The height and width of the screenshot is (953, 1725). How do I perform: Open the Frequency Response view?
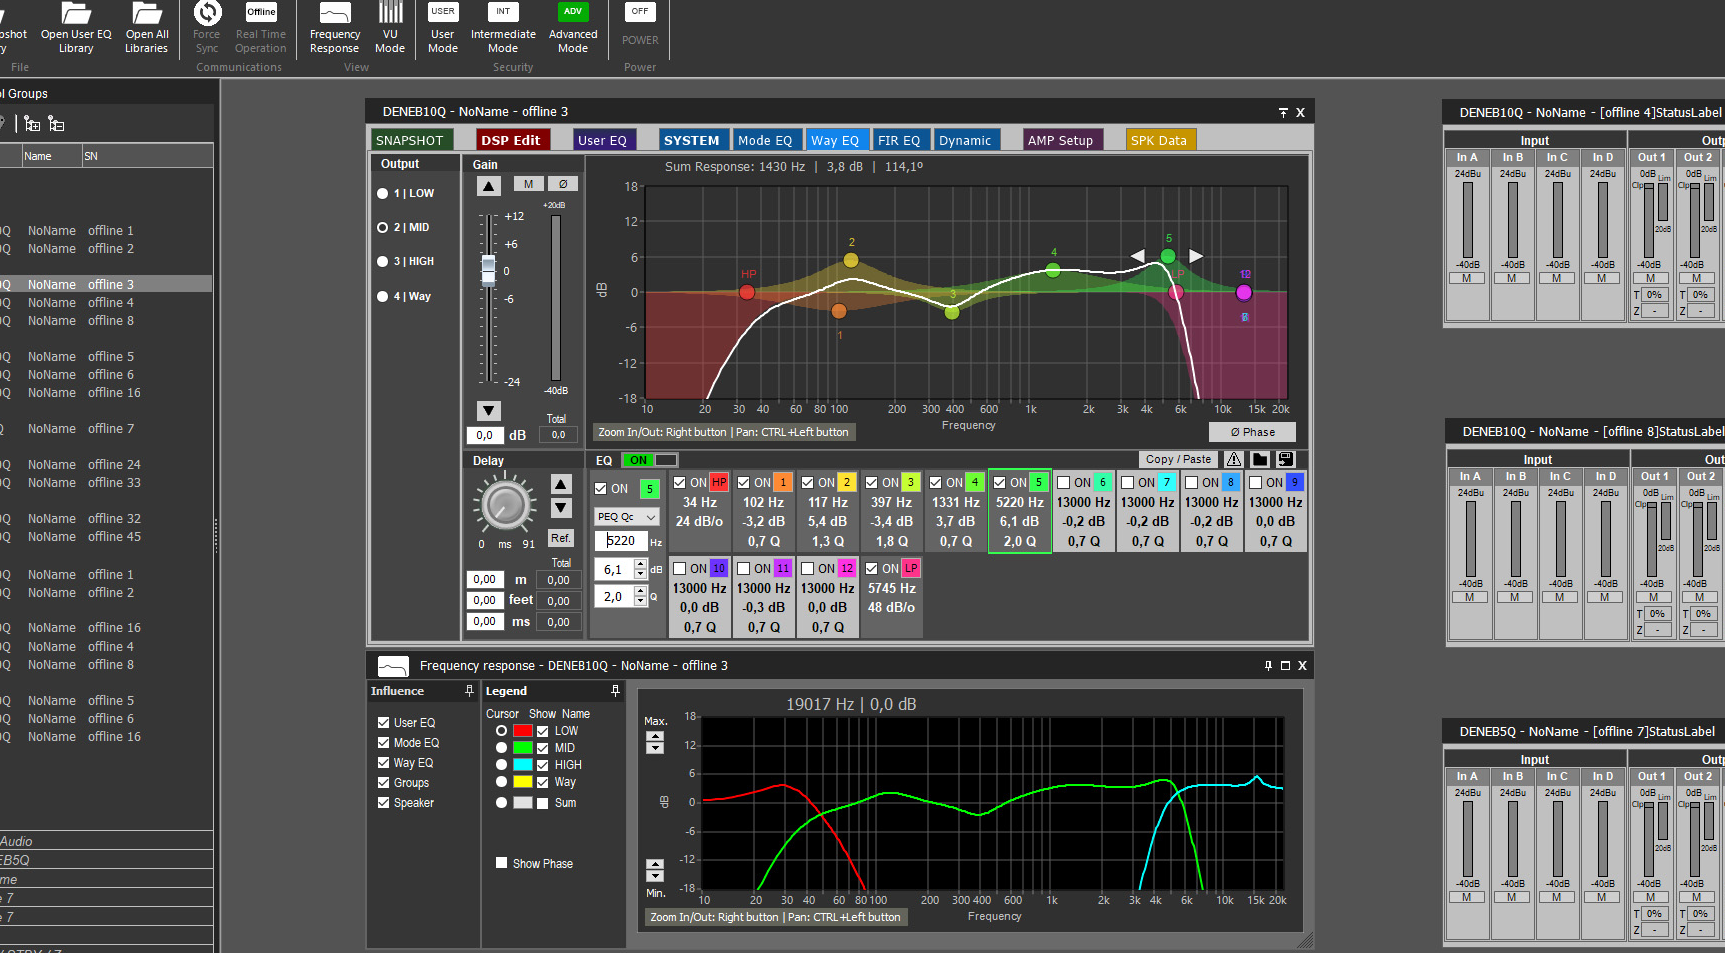[334, 27]
